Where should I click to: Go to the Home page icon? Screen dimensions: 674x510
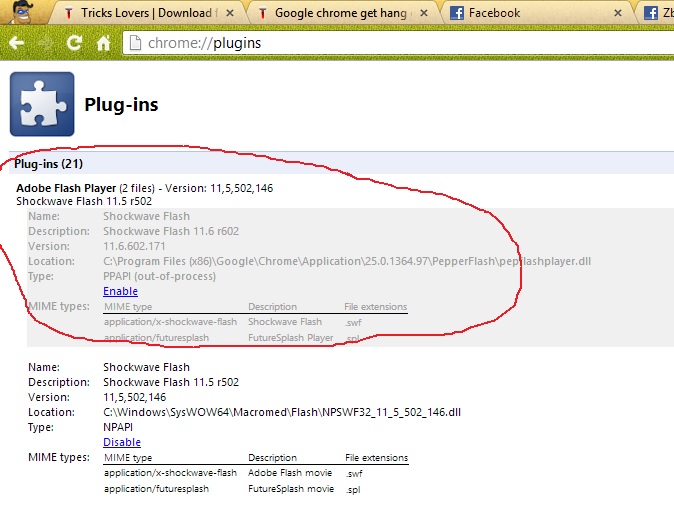[x=103, y=43]
